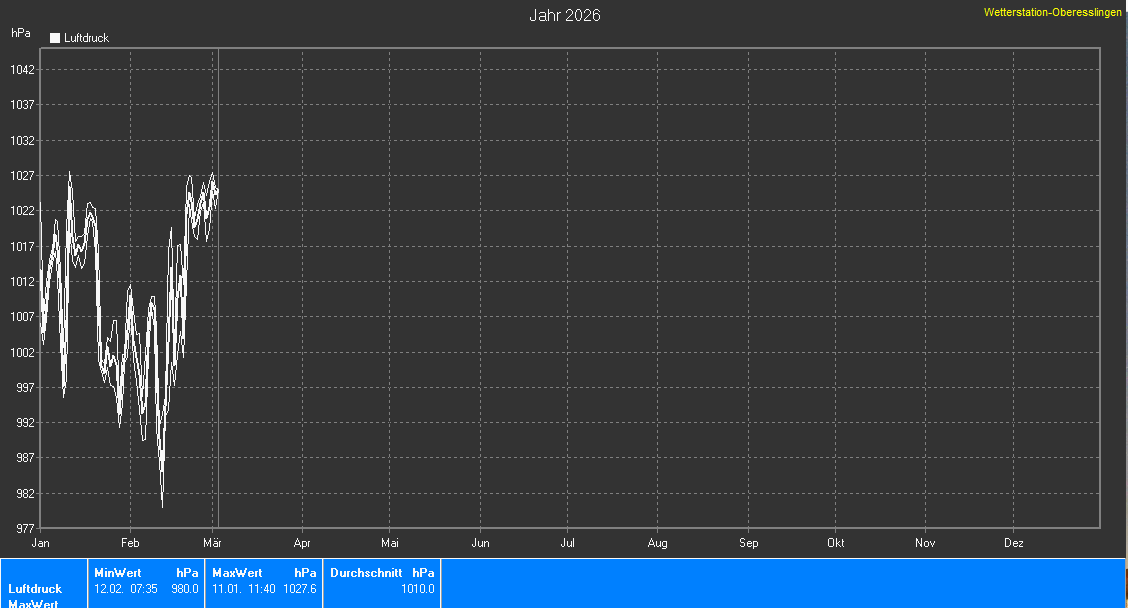Open the Wetterstation-Oberesslingen link
The width and height of the screenshot is (1128, 608).
pos(1053,13)
